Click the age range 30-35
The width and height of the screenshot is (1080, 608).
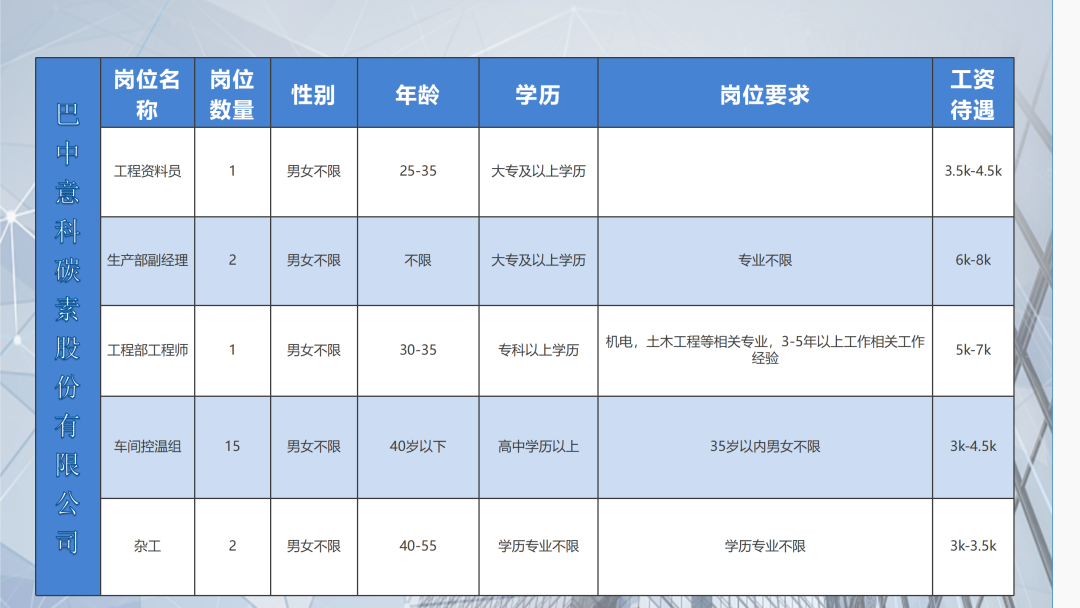click(418, 350)
